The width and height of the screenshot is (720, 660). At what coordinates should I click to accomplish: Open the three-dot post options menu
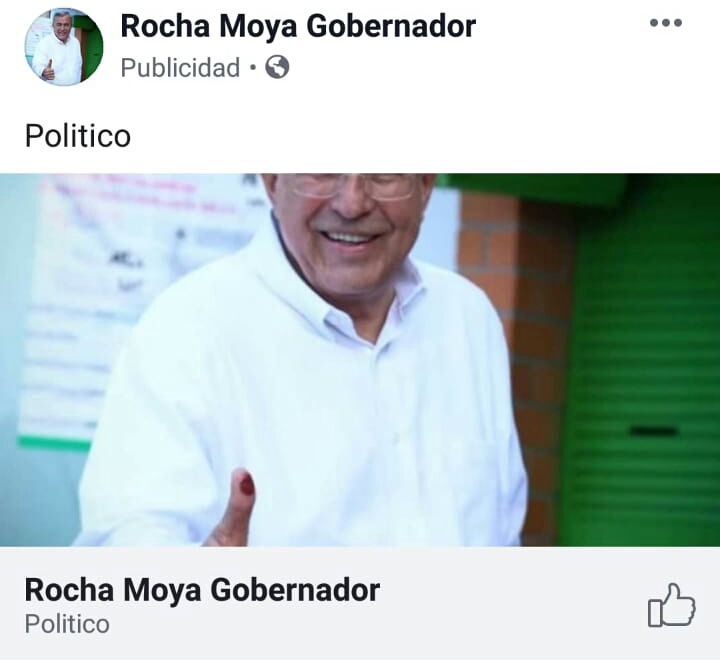pyautogui.click(x=665, y=23)
